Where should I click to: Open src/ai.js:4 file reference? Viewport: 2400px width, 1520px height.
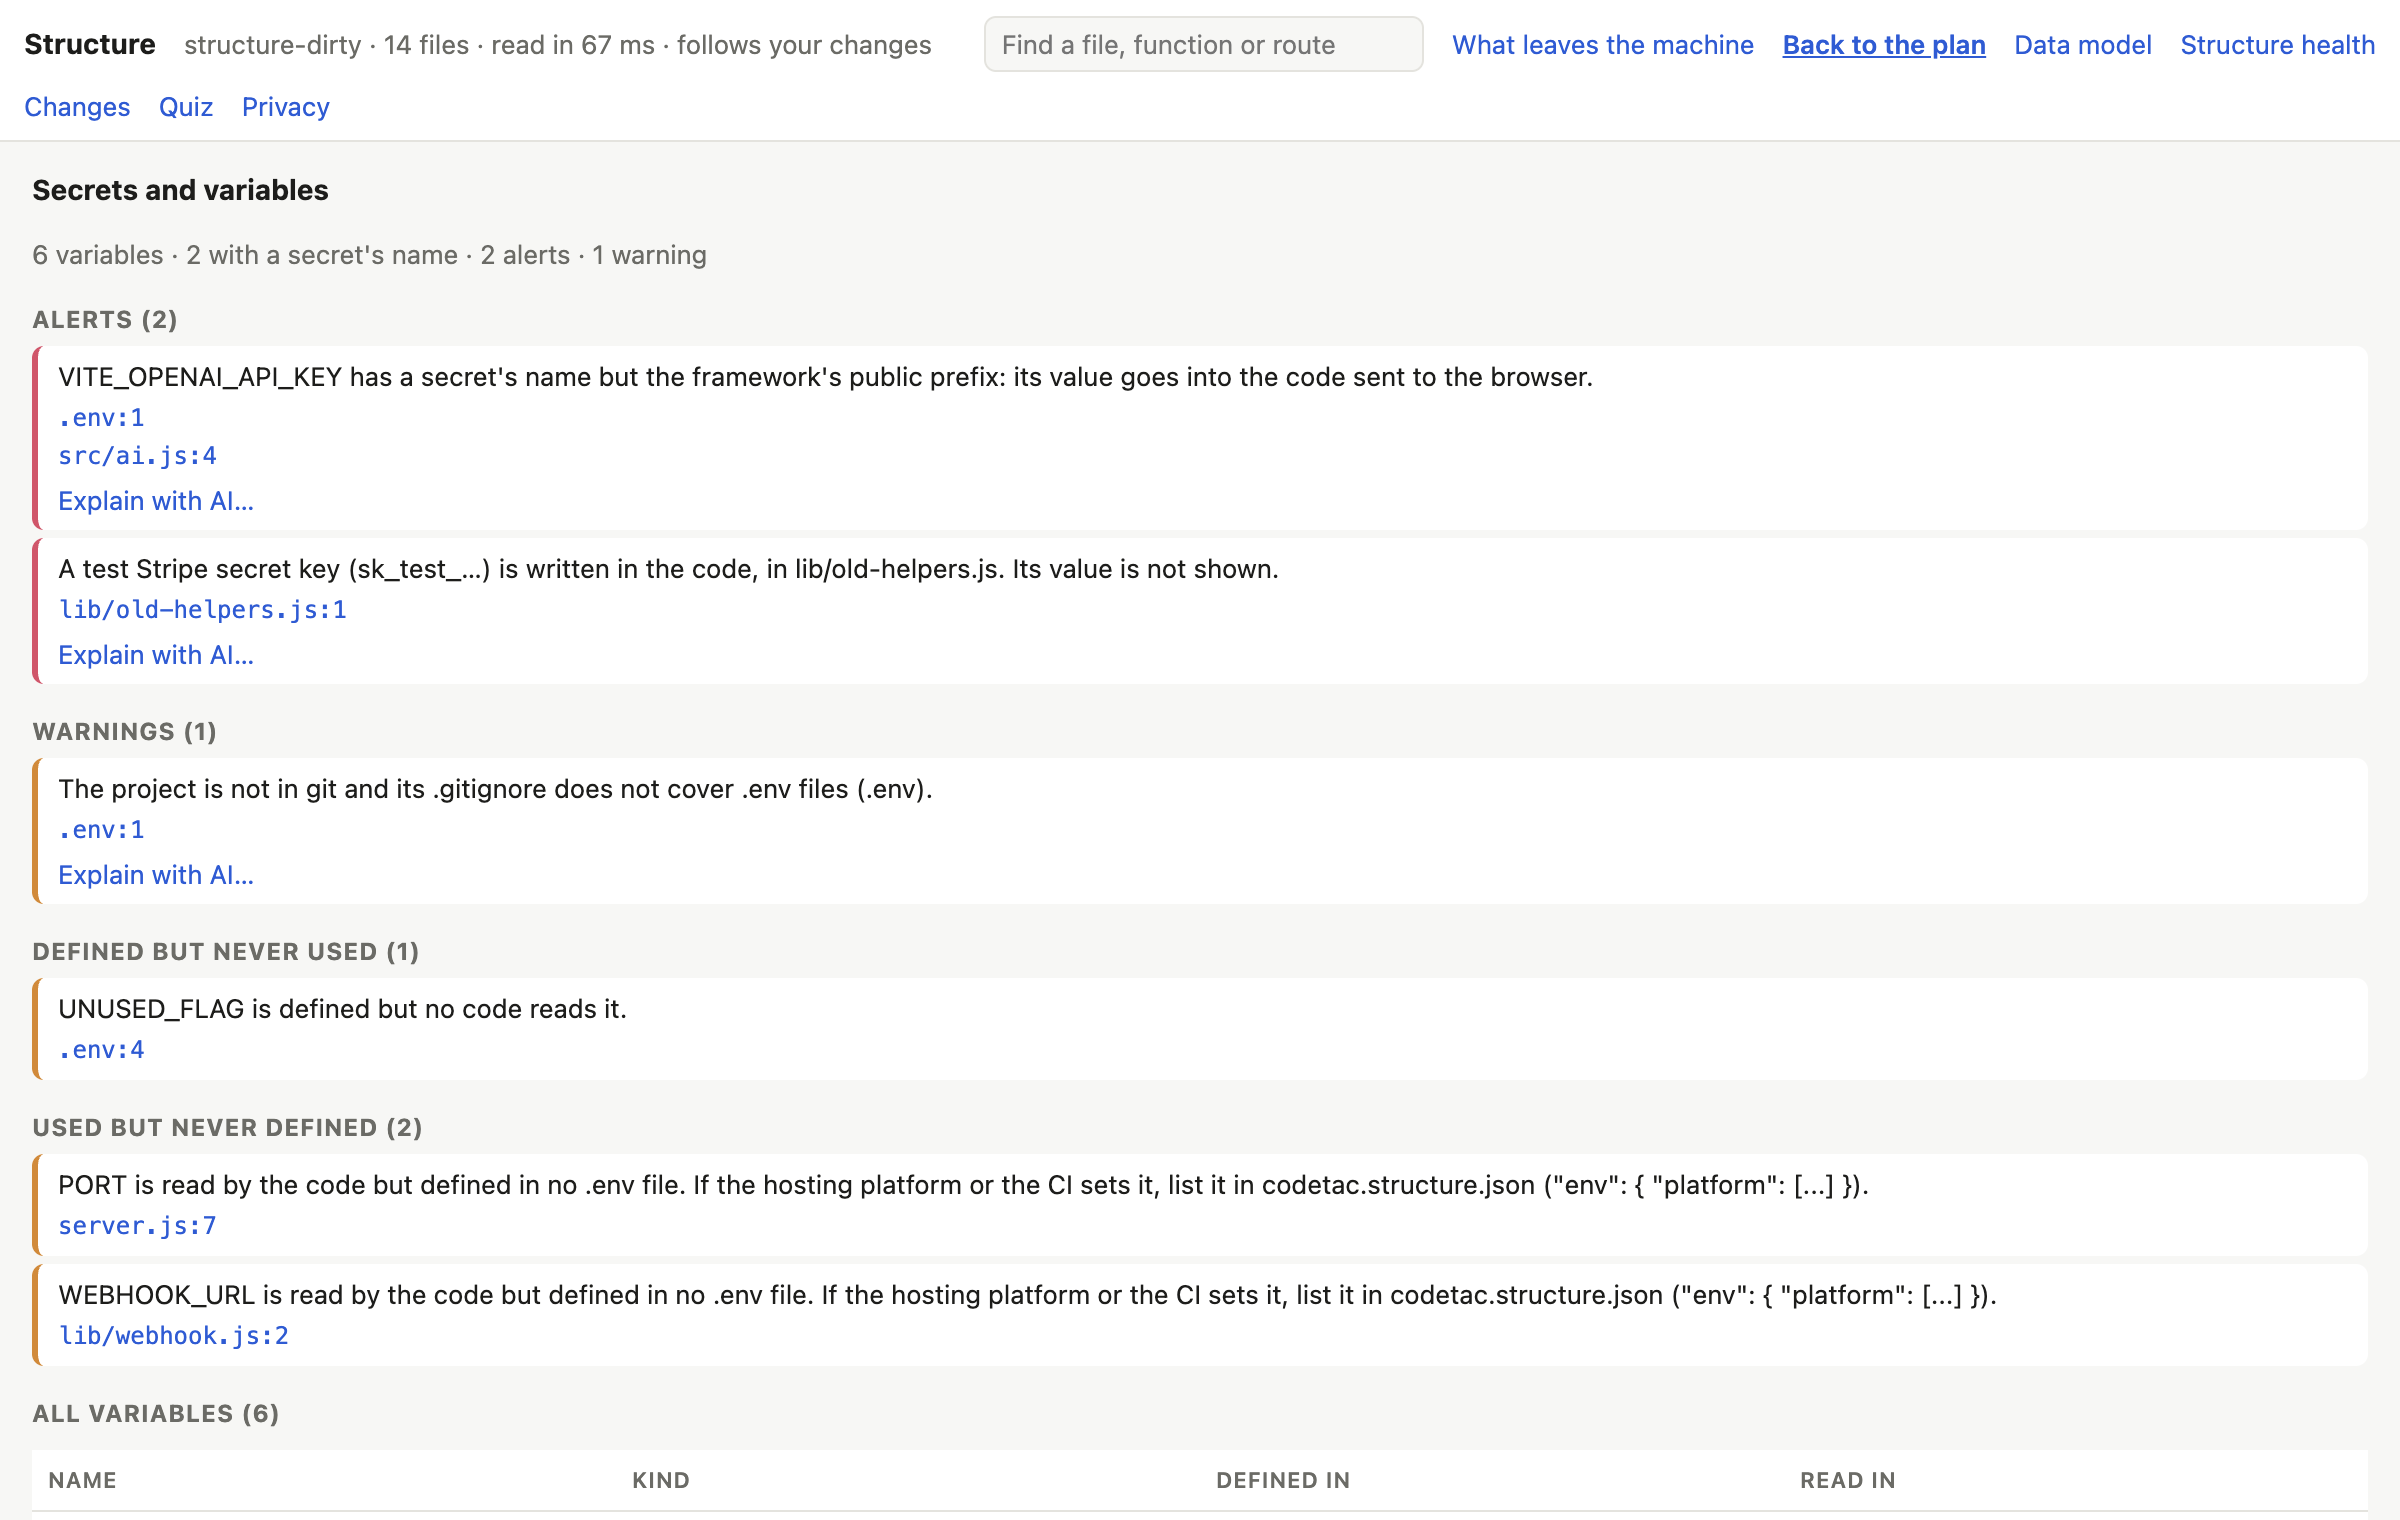point(138,455)
